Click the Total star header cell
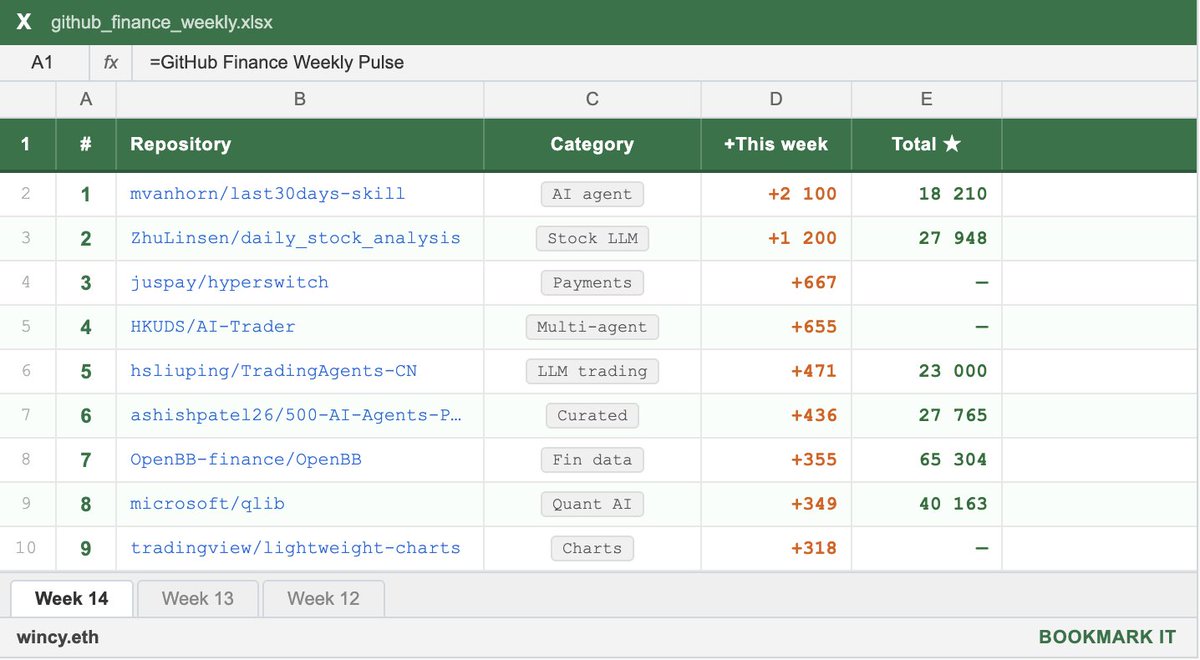Screen dimensions: 1200x660 (927, 144)
